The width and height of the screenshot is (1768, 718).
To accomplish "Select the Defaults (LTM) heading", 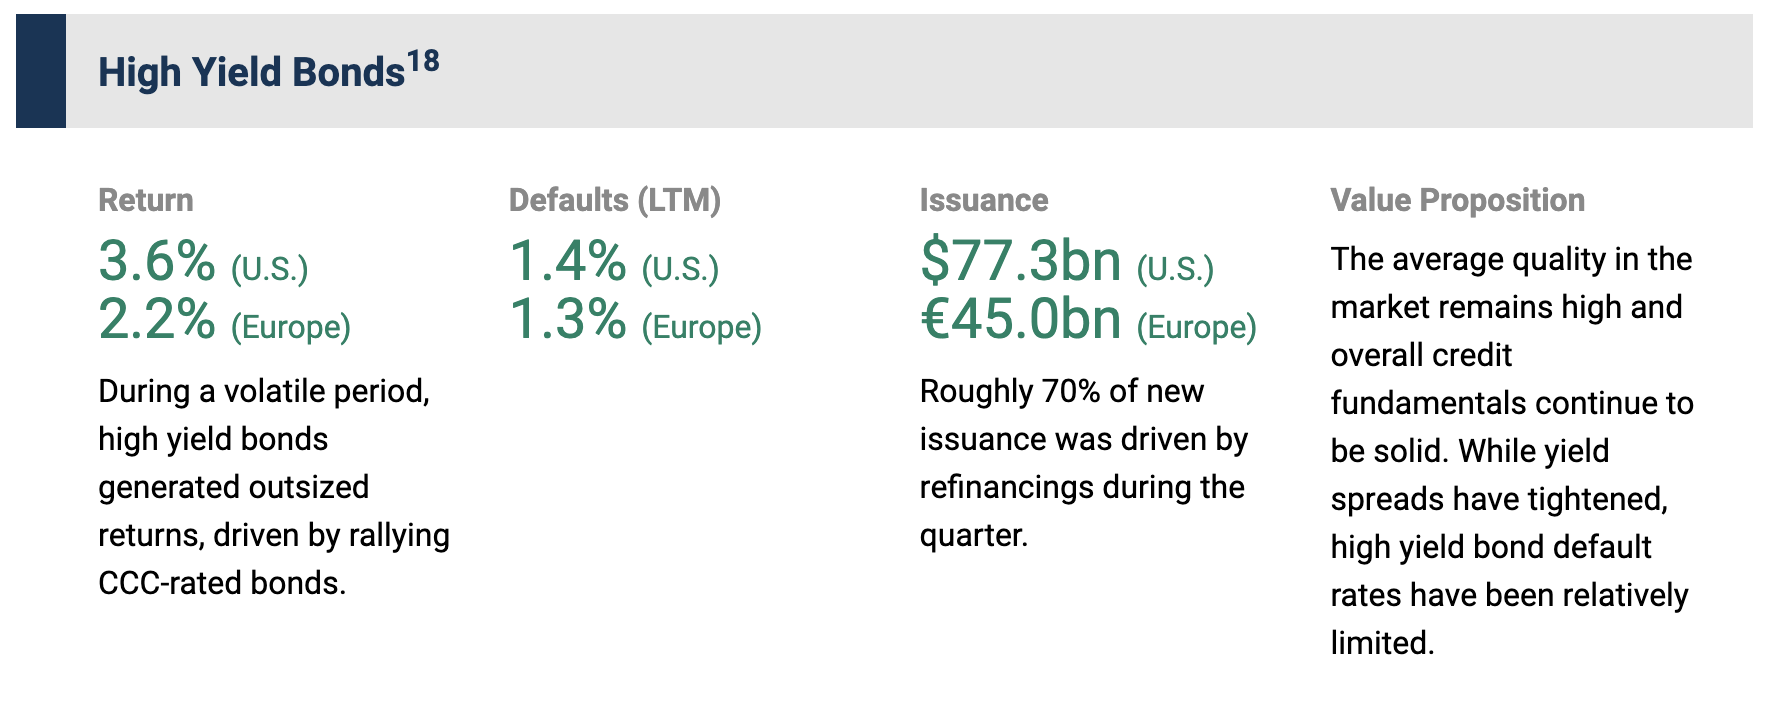I will point(614,200).
